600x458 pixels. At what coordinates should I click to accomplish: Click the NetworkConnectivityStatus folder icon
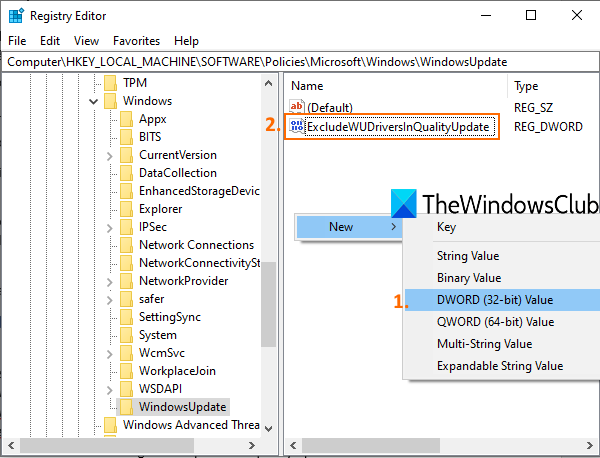126,262
